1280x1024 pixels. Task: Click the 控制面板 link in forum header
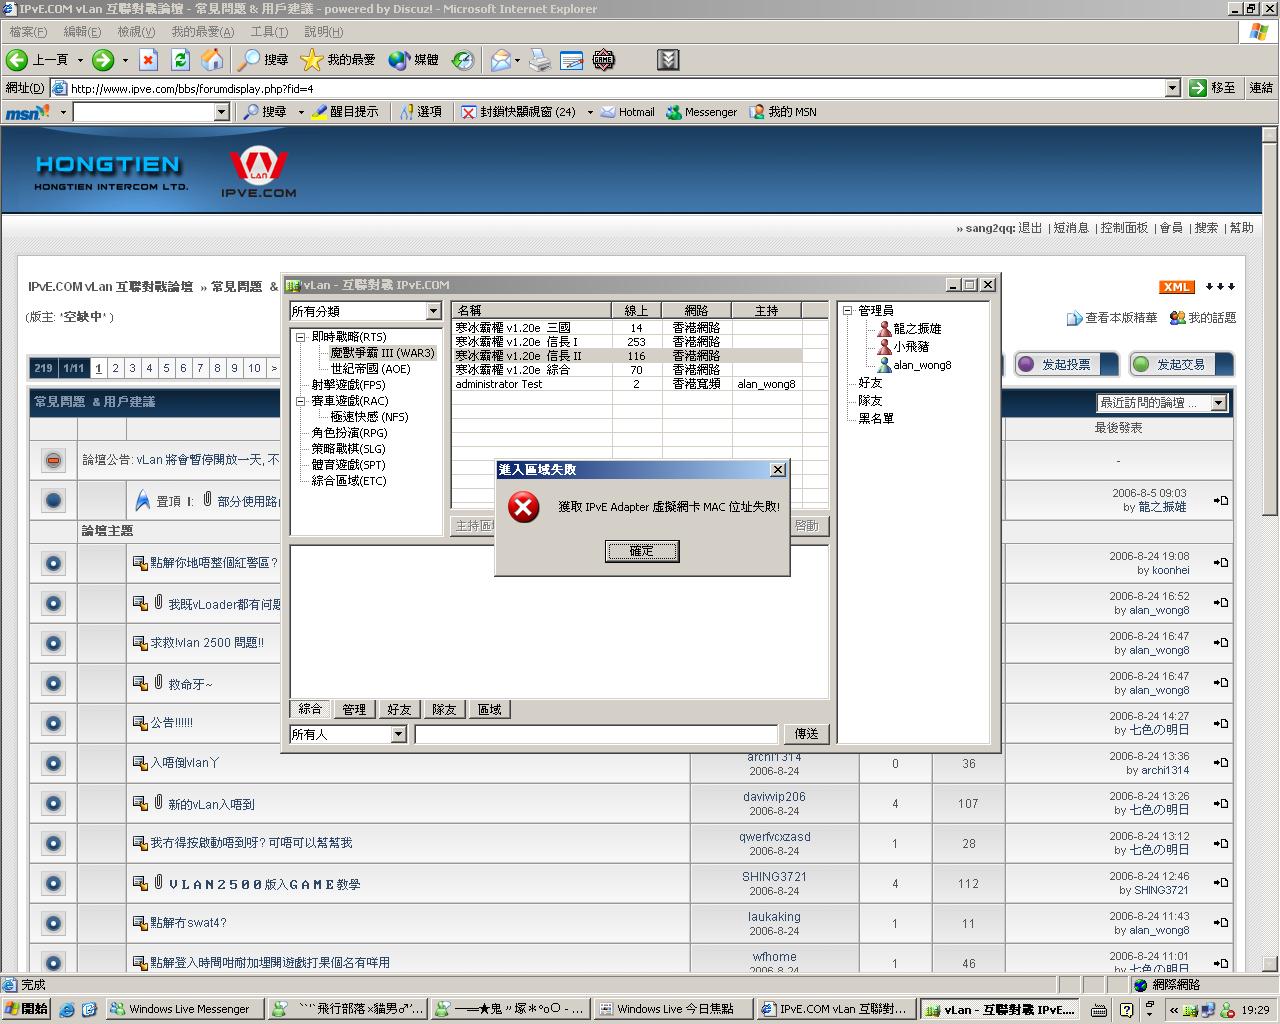pos(1124,228)
